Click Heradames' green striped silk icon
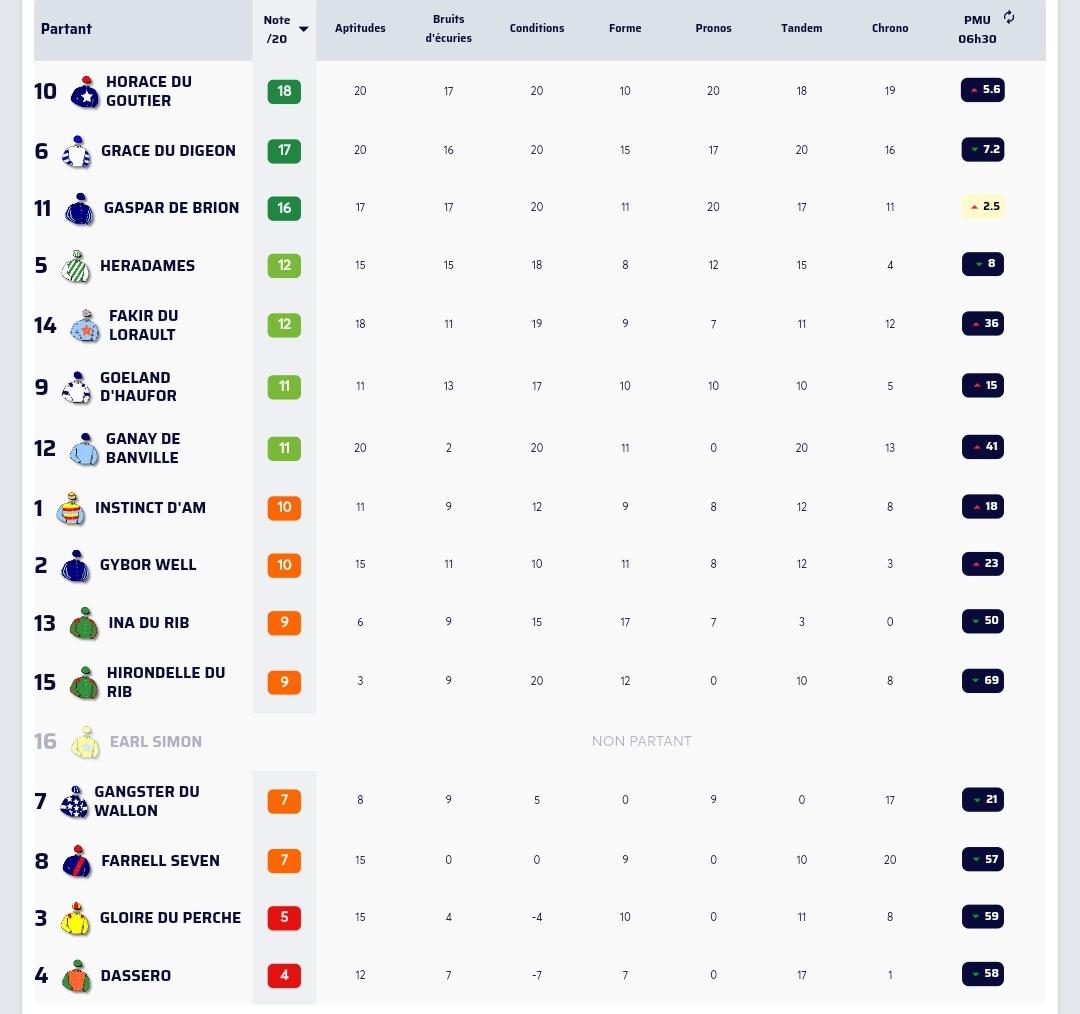The image size is (1080, 1014). pyautogui.click(x=76, y=267)
